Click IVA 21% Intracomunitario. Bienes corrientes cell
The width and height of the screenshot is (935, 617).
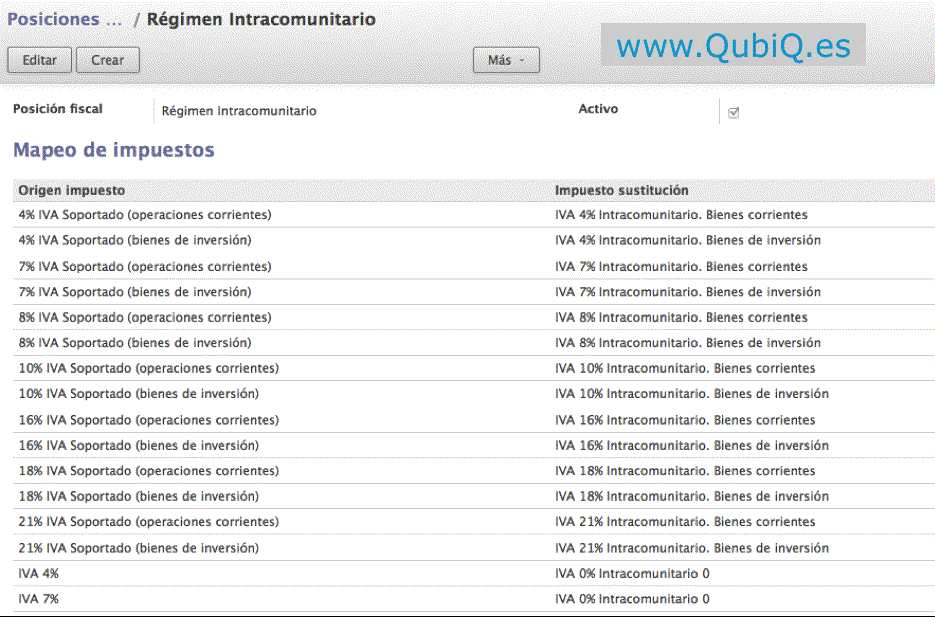point(685,522)
